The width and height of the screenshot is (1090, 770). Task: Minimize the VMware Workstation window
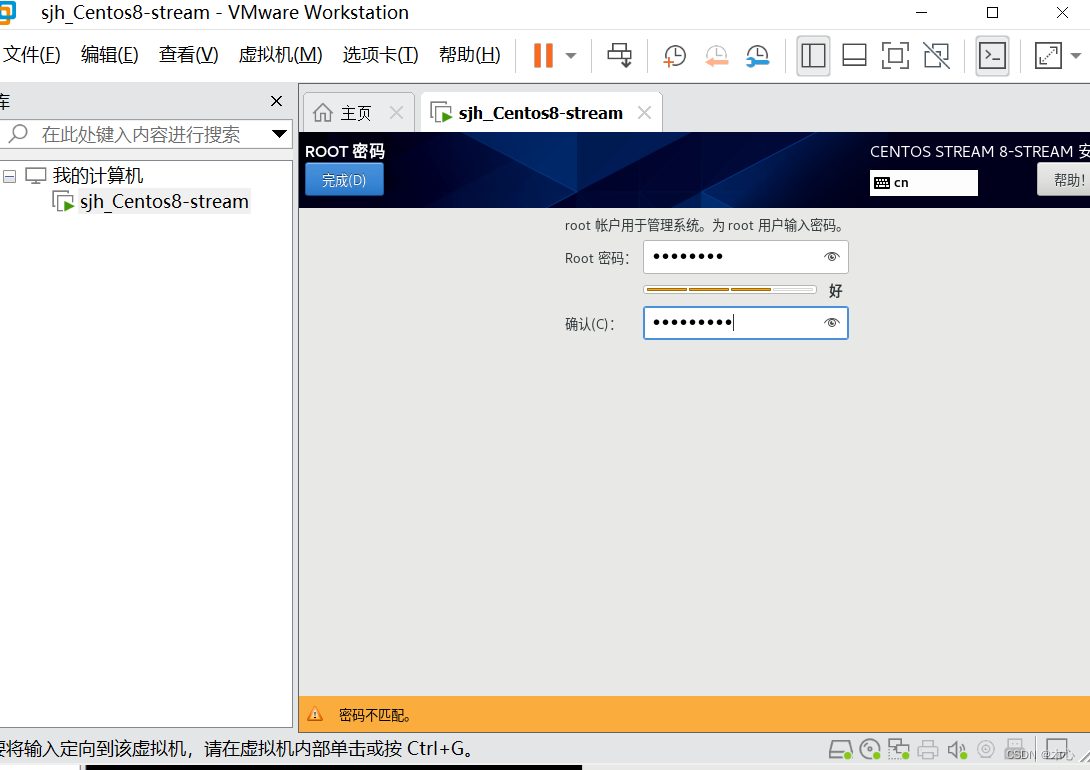[x=922, y=13]
